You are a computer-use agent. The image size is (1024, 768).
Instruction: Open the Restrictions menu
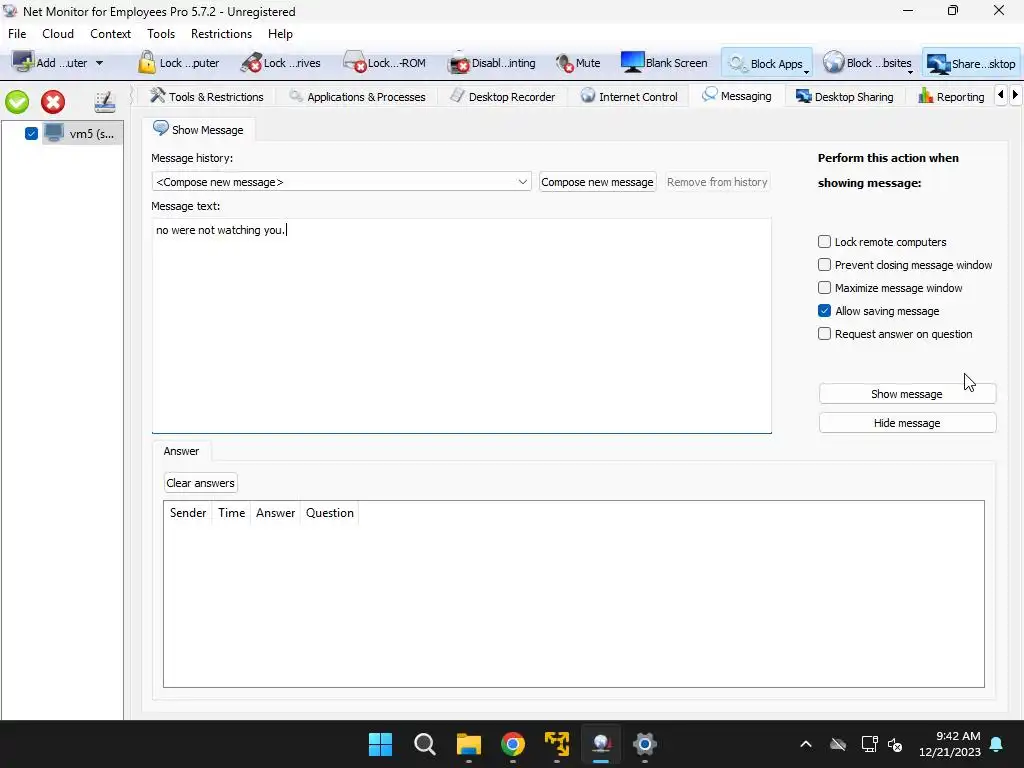click(221, 33)
